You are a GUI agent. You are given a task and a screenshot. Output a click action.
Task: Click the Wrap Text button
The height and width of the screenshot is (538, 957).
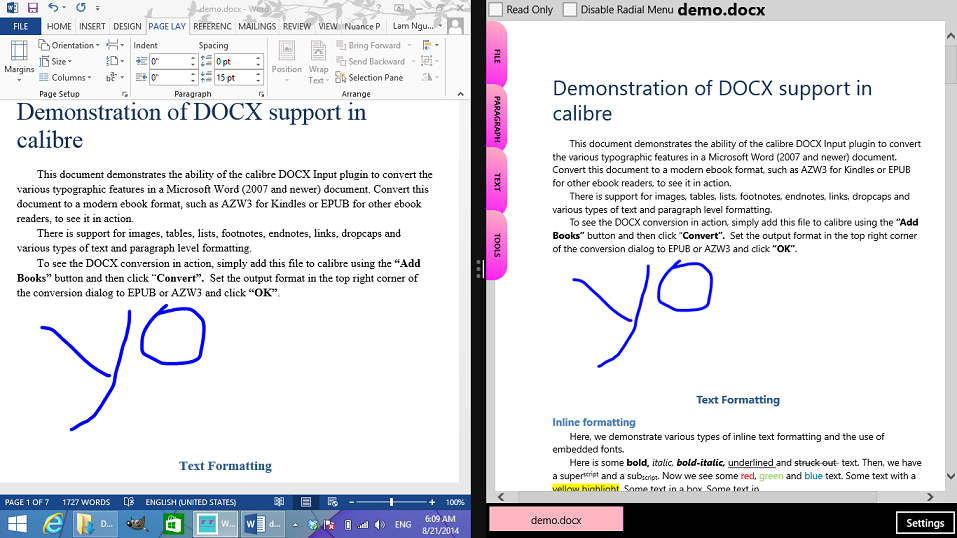click(318, 61)
